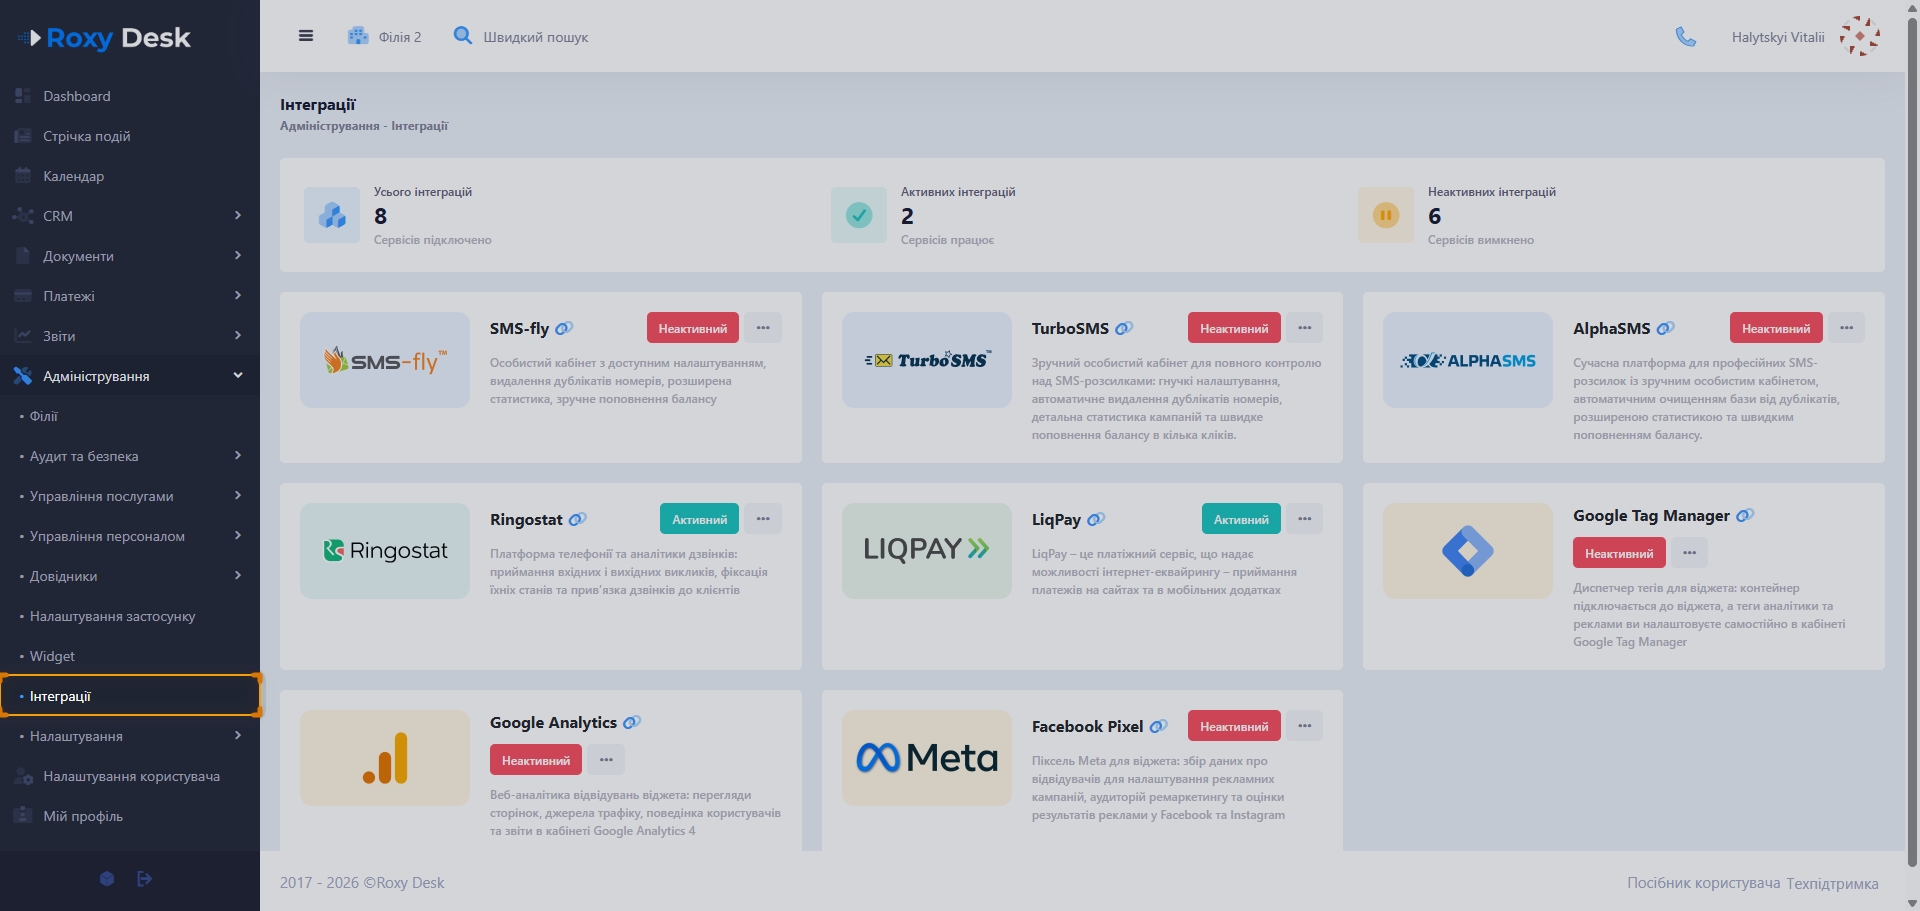Open the Техпідтримка footer link

(1832, 883)
